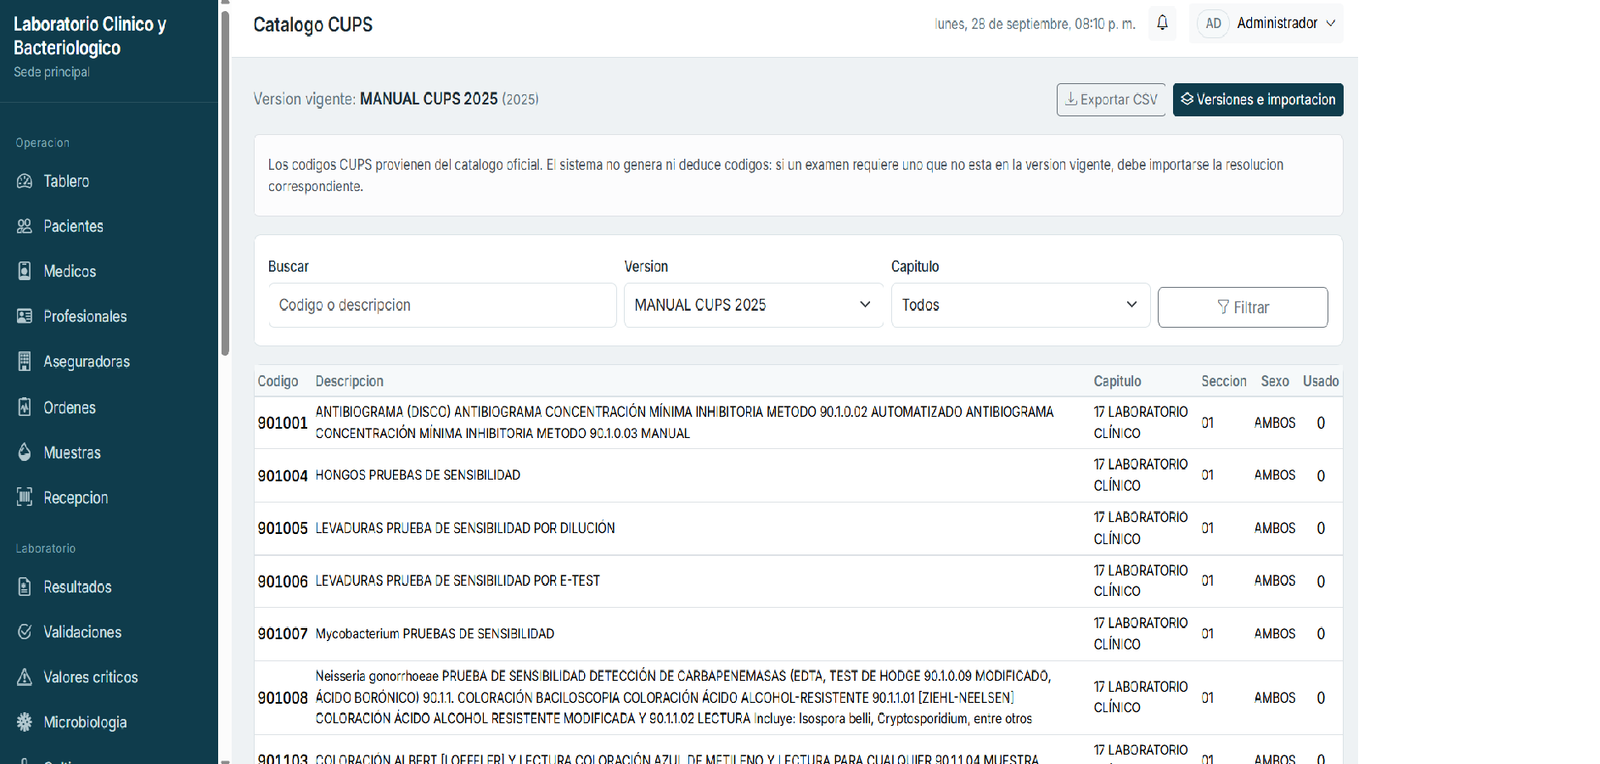Click the Pacientes people icon

25,226
